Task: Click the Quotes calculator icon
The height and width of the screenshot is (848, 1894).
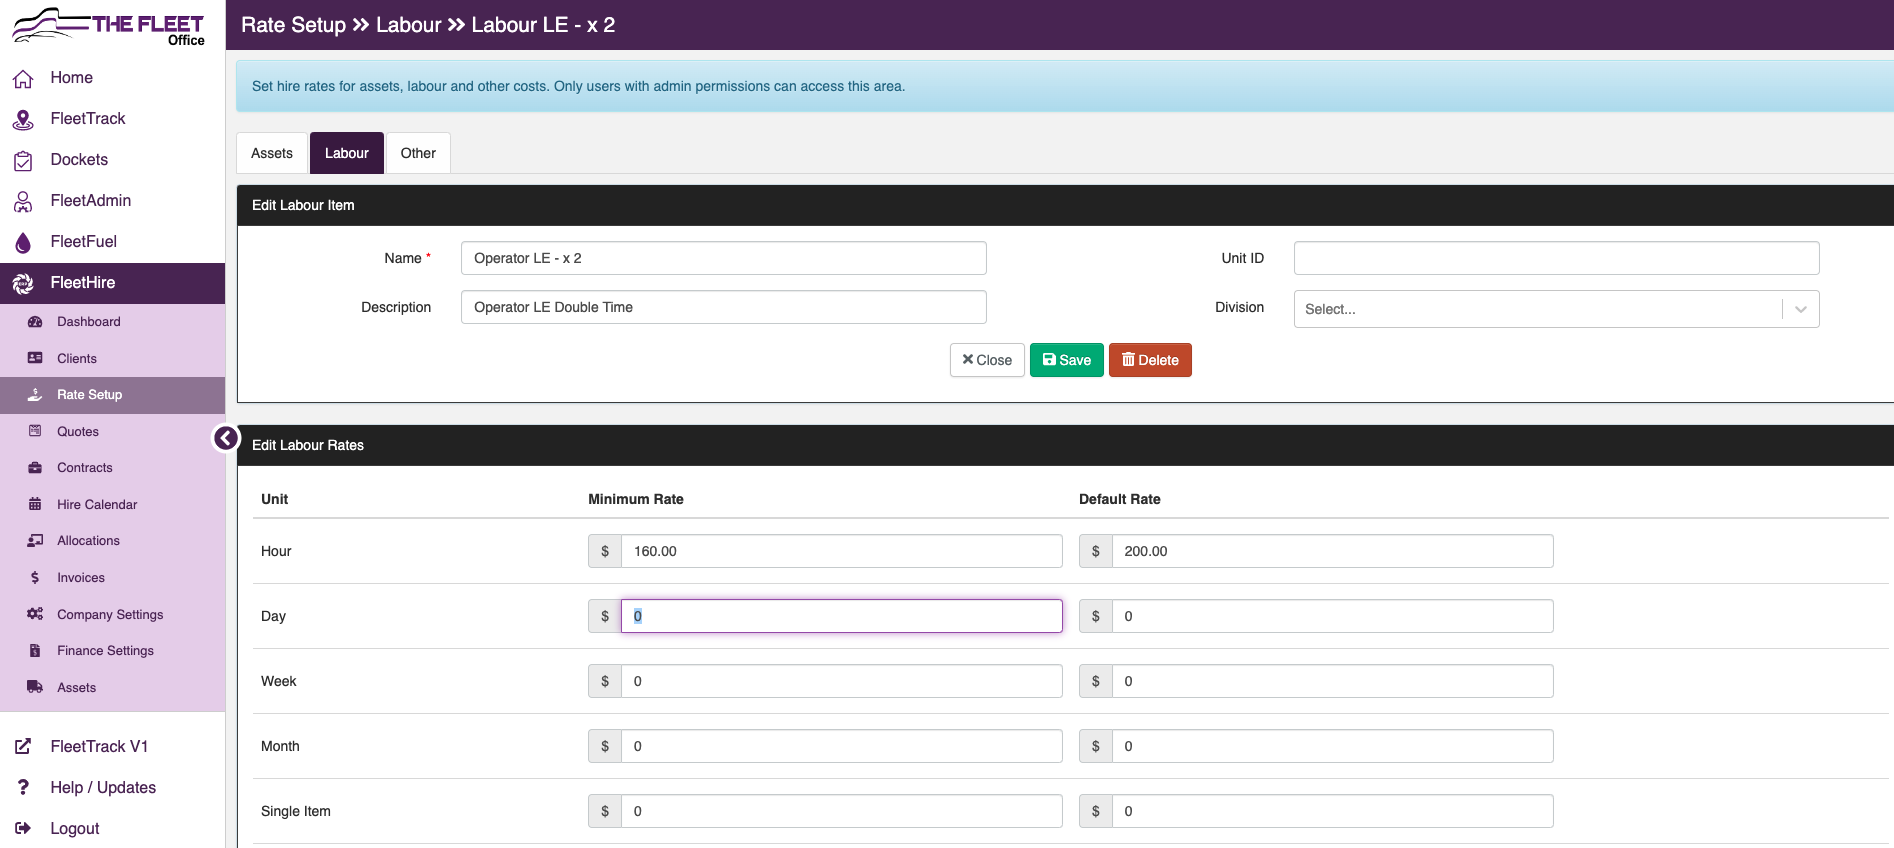Action: click(35, 431)
